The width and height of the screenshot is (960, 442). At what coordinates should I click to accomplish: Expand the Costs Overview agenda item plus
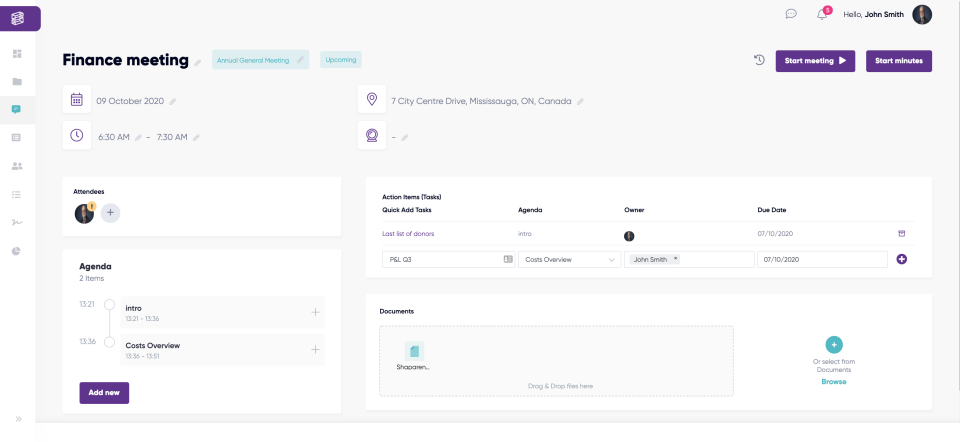[x=315, y=350]
